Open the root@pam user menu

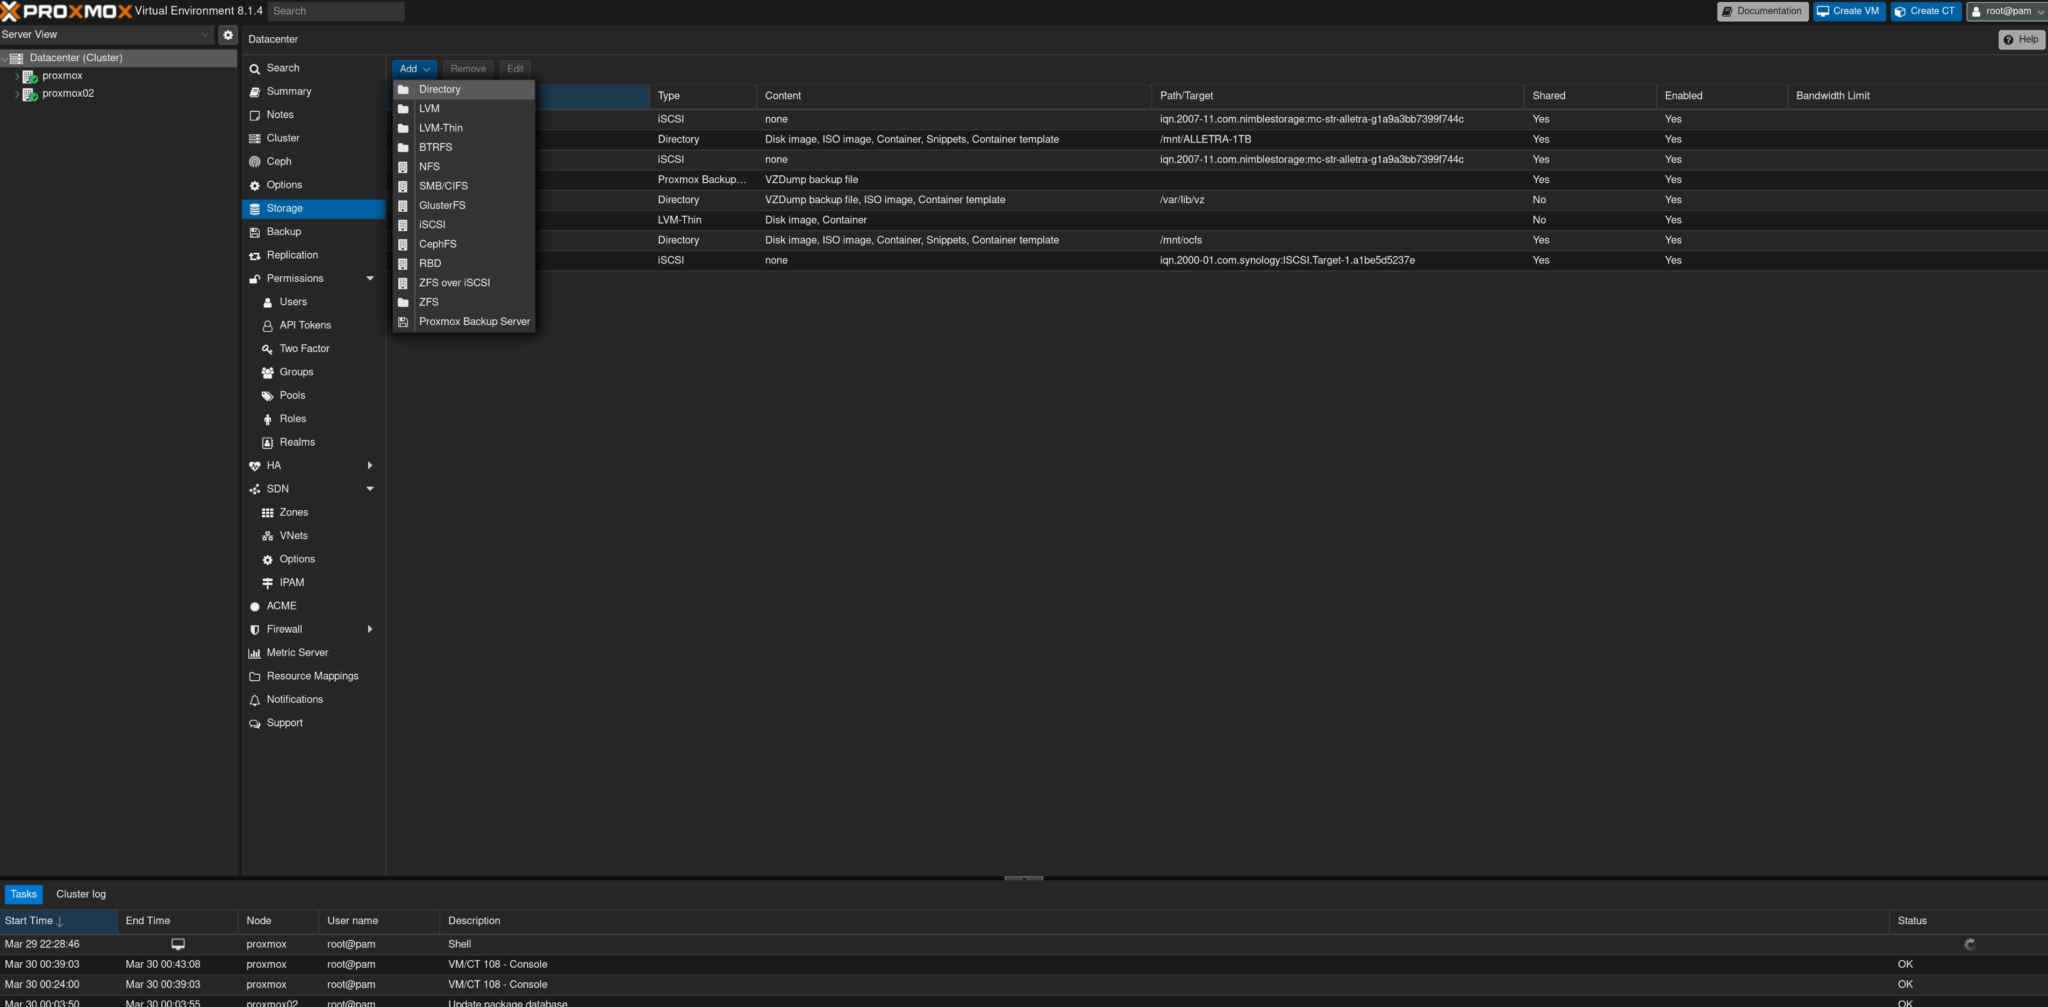[x=2006, y=11]
